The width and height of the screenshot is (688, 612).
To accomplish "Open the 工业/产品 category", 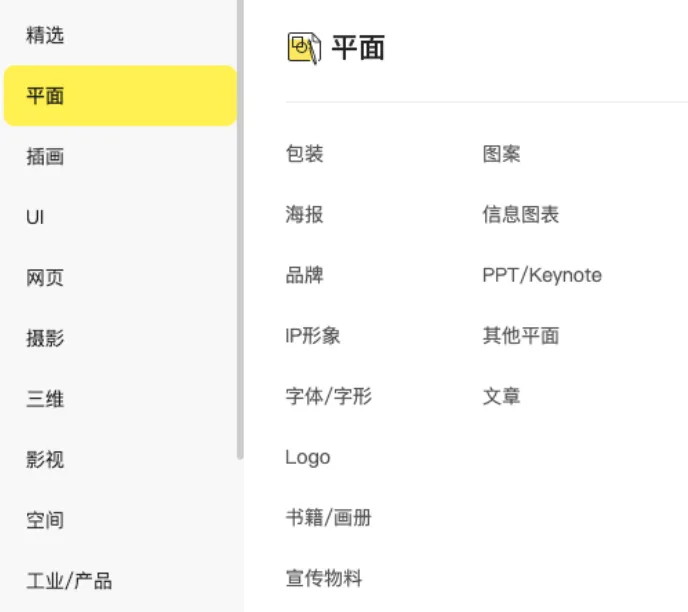I will [69, 581].
